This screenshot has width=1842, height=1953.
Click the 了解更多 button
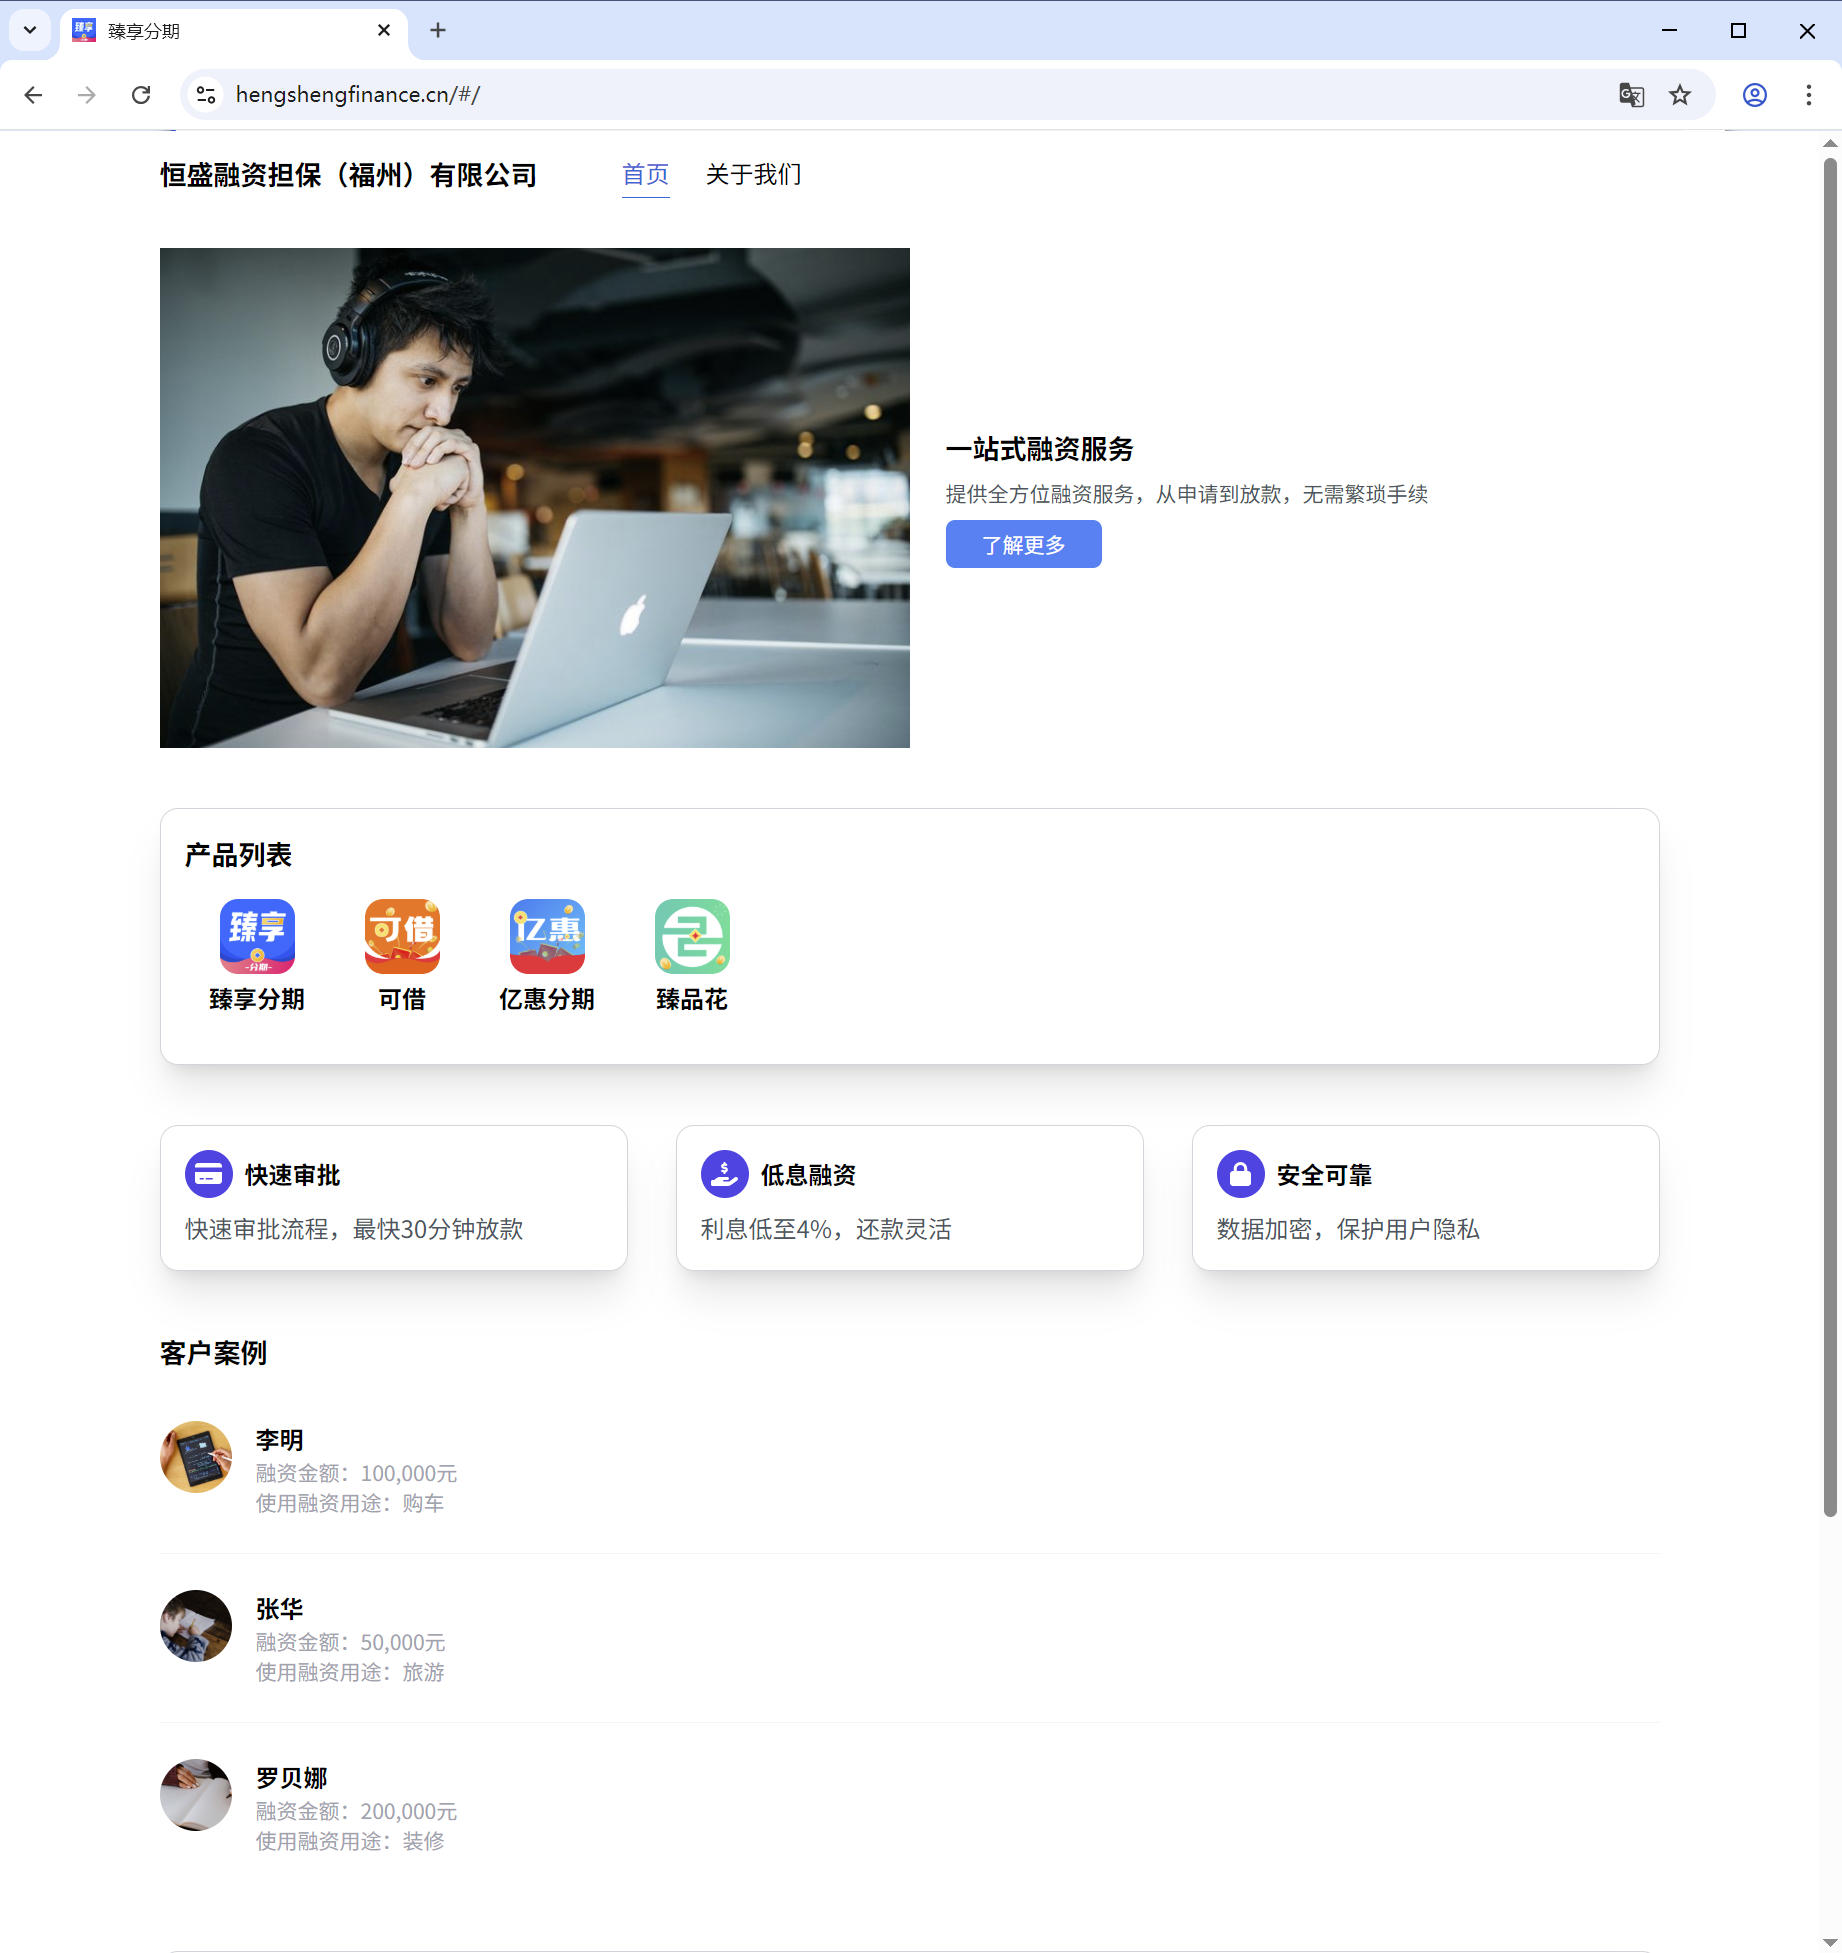[x=1023, y=544]
